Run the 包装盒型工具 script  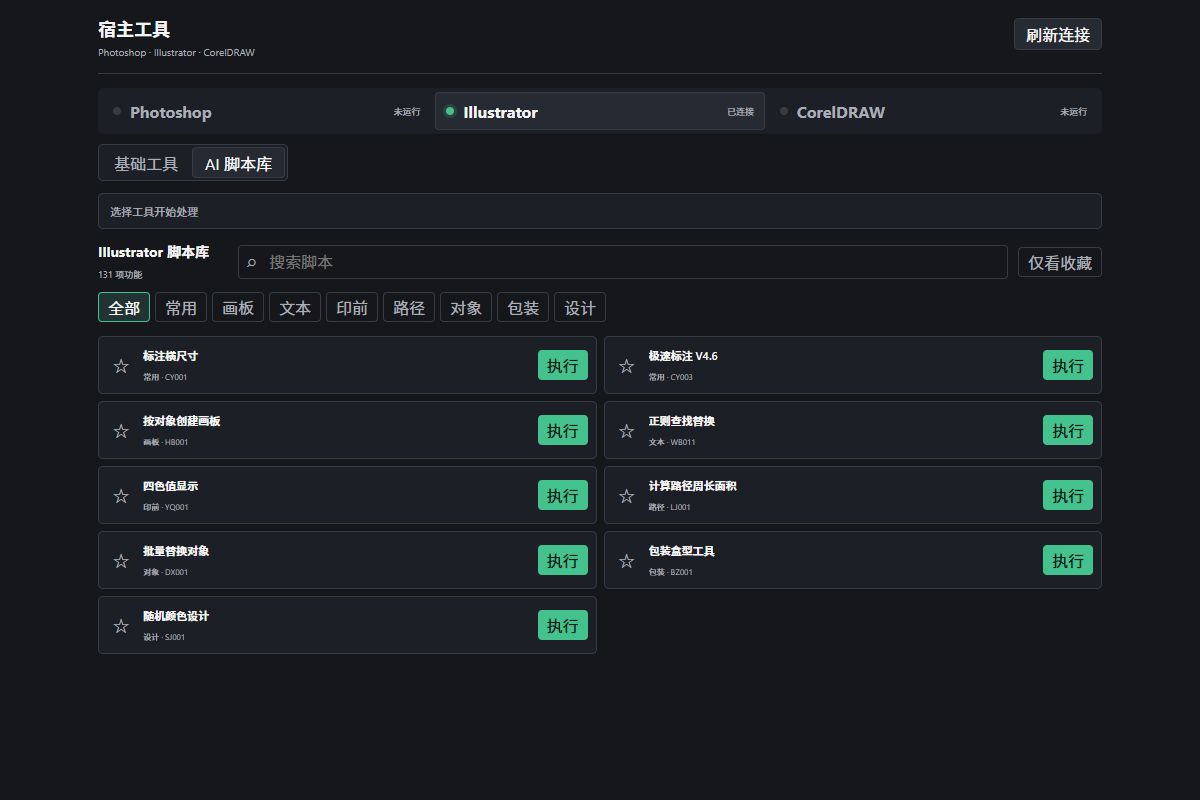pyautogui.click(x=1068, y=560)
